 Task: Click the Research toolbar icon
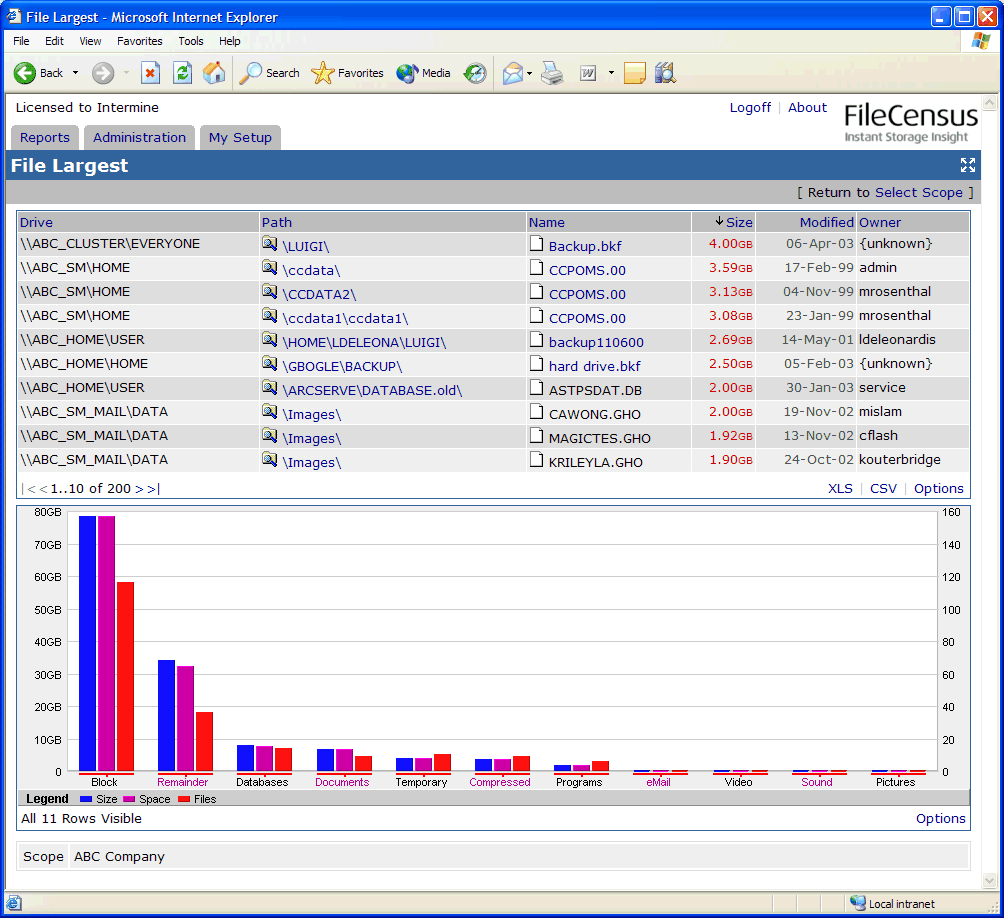click(x=665, y=73)
